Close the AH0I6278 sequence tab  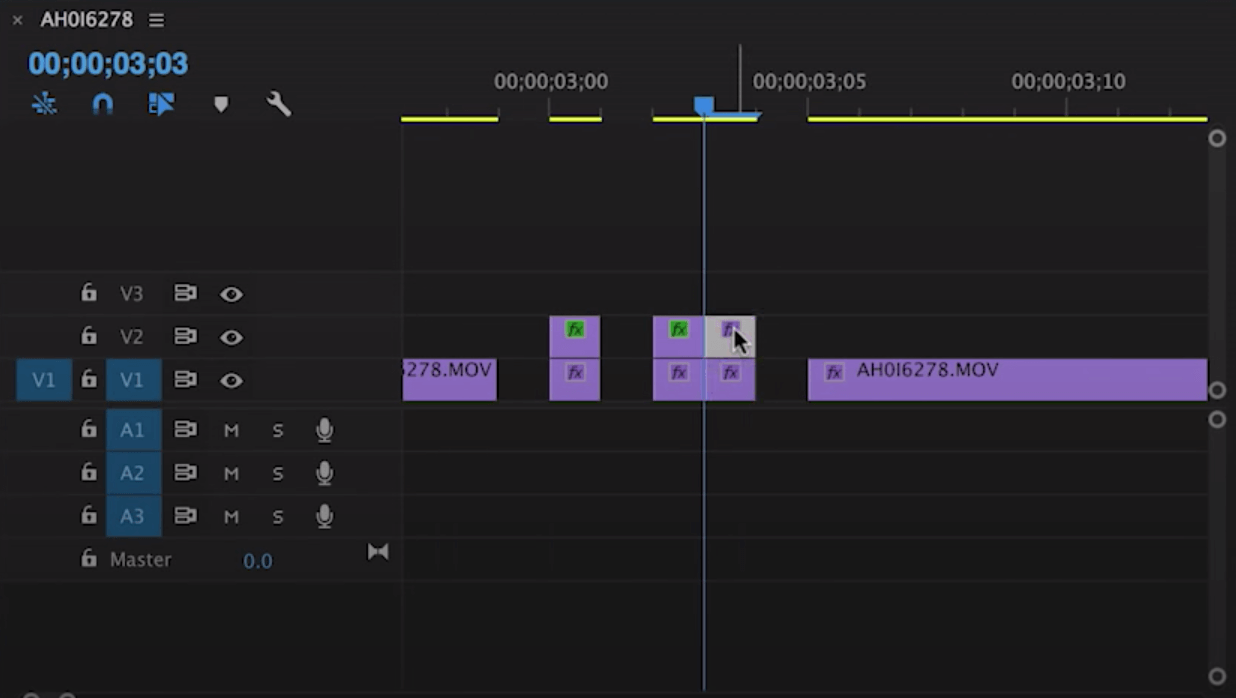17,20
